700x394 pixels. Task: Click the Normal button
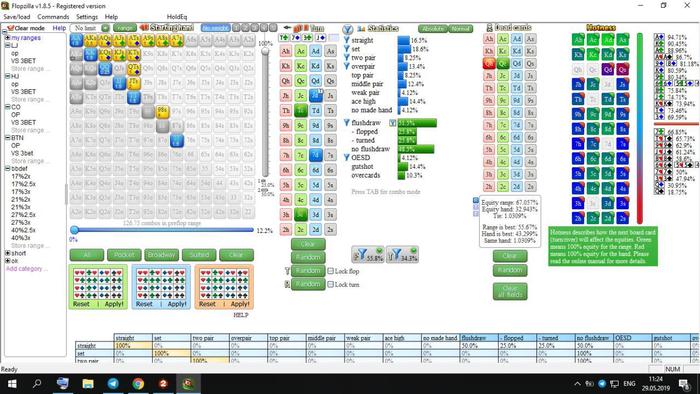tap(460, 29)
